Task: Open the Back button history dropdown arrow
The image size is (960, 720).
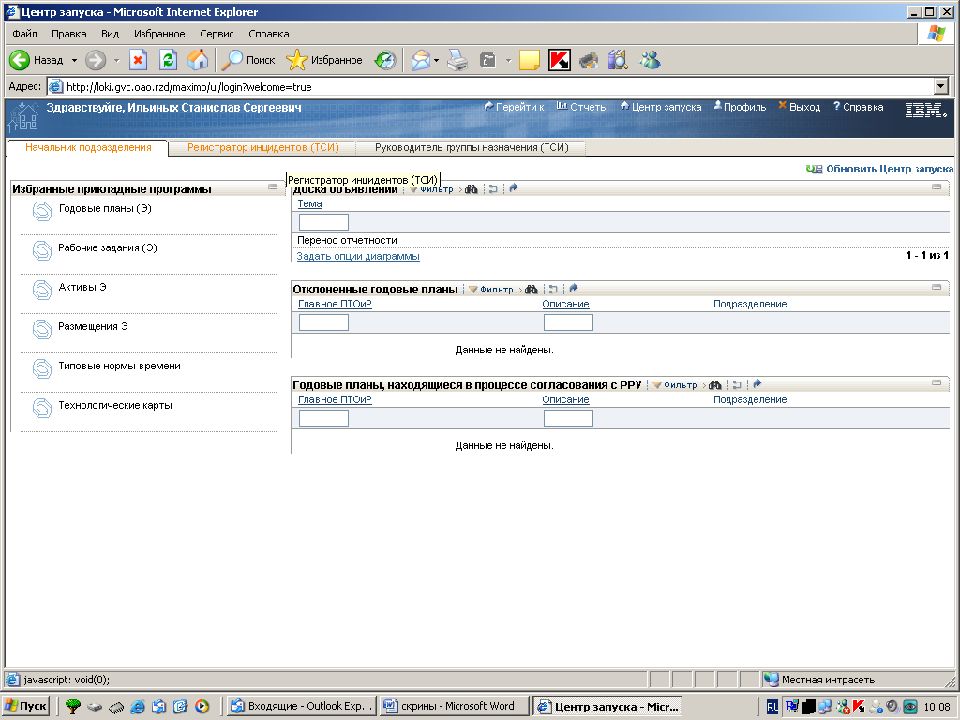Action: [74, 61]
